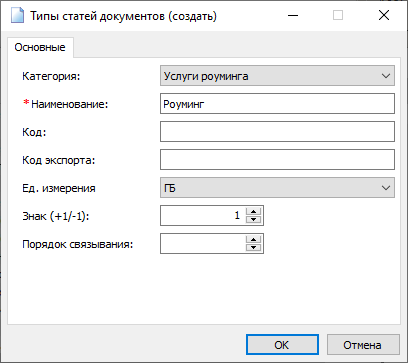This screenshot has height=363, width=408.
Task: Click the Наименование label text
Action: 70,104
